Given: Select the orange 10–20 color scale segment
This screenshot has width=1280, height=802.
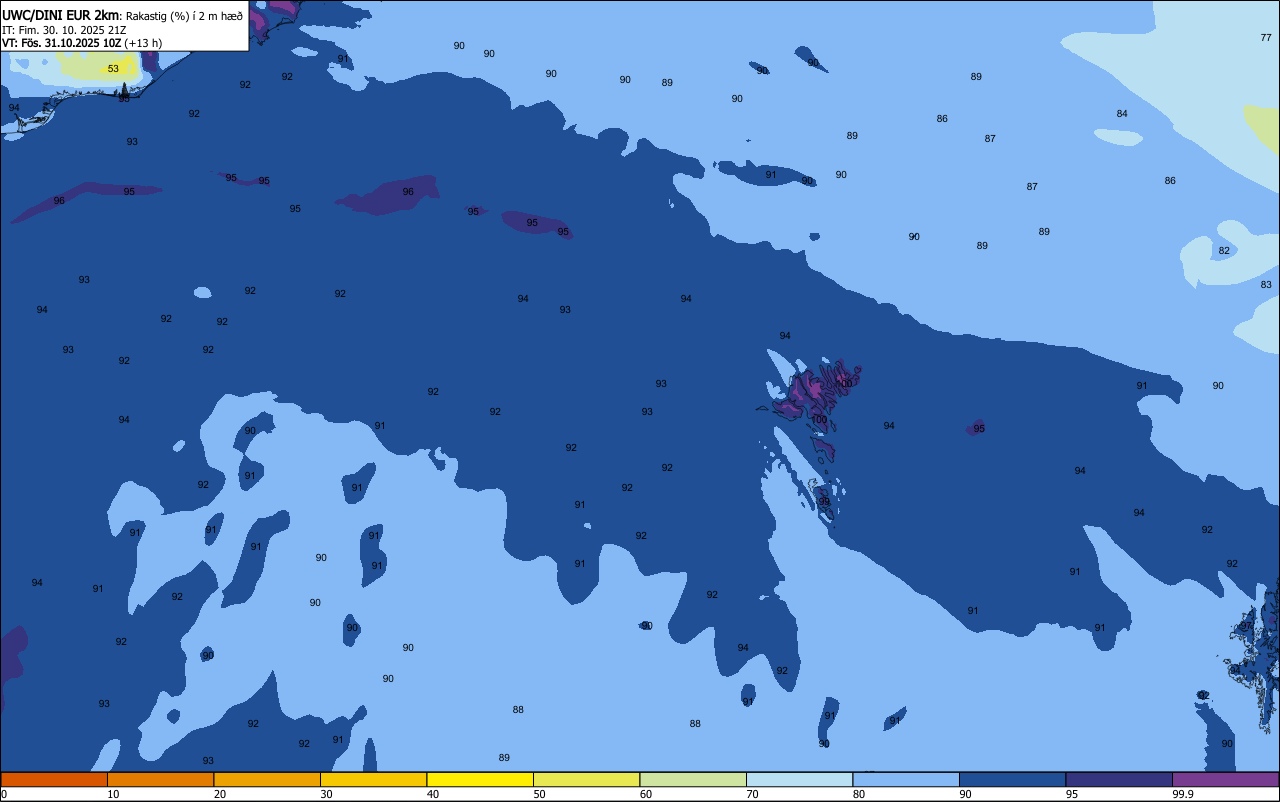Looking at the screenshot, I should tap(160, 779).
